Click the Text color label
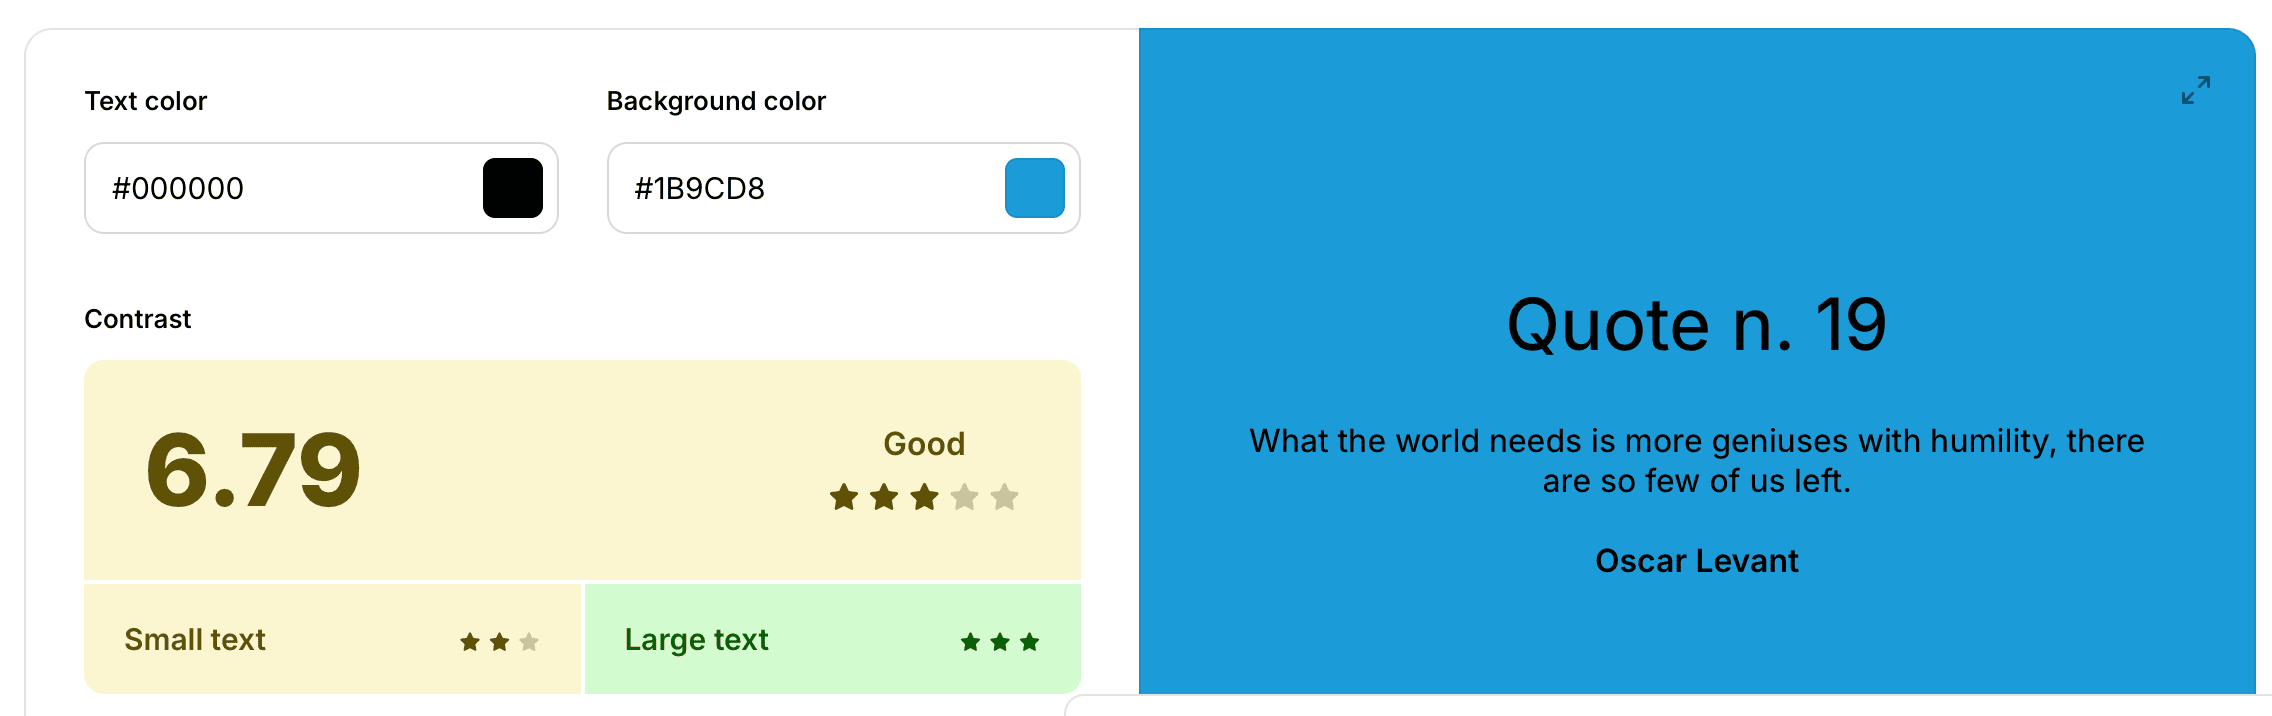Image resolution: width=2272 pixels, height=716 pixels. click(x=146, y=101)
